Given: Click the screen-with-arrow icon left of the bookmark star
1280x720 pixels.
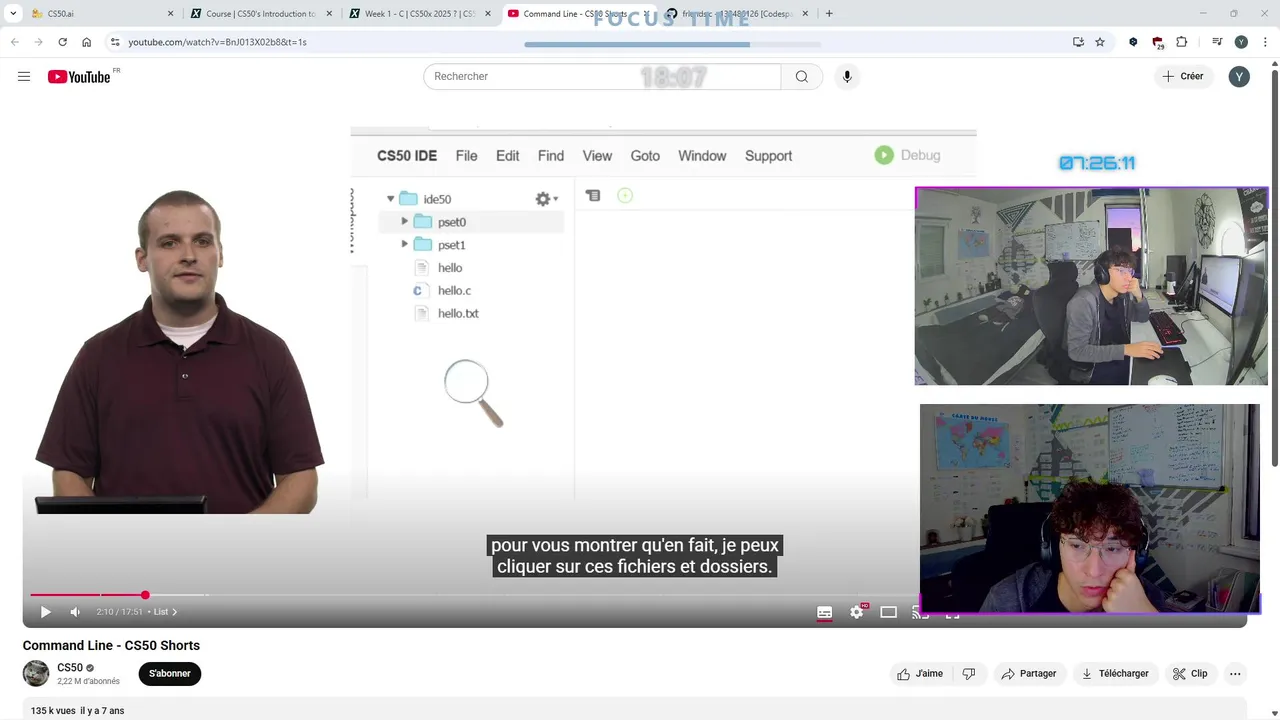Looking at the screenshot, I should 1078,42.
